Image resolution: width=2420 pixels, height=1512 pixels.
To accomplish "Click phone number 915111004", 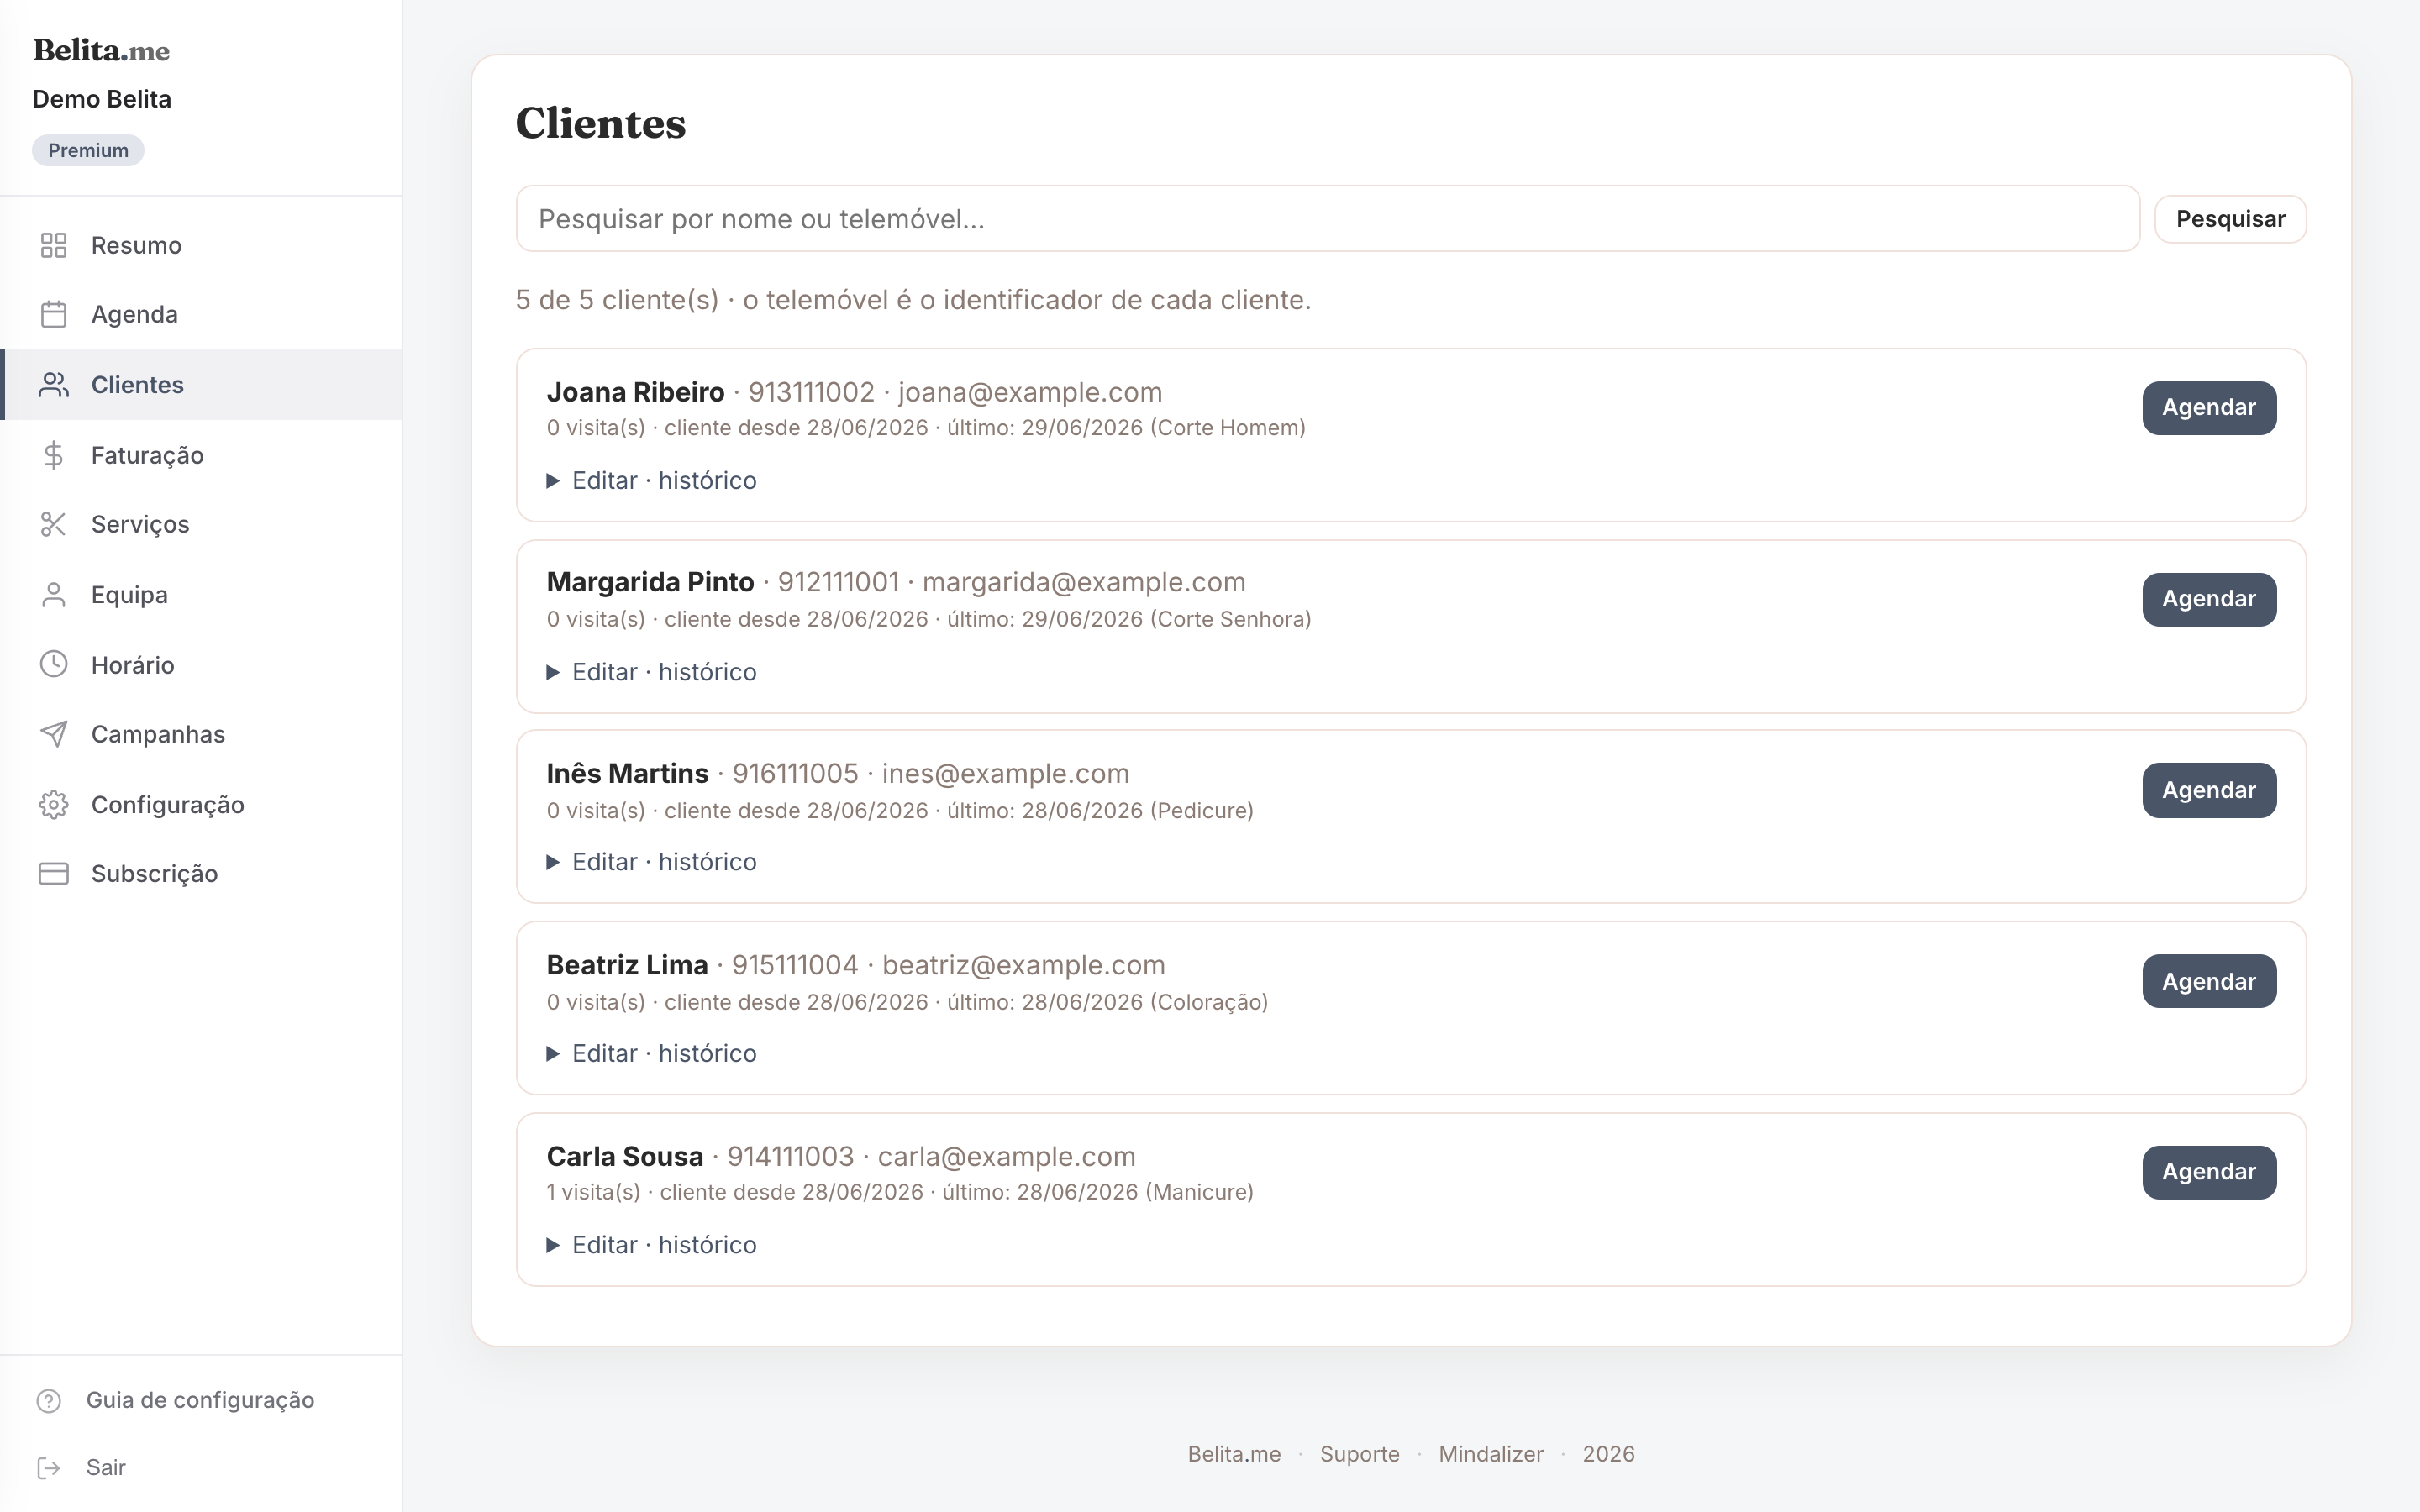I will [x=795, y=965].
